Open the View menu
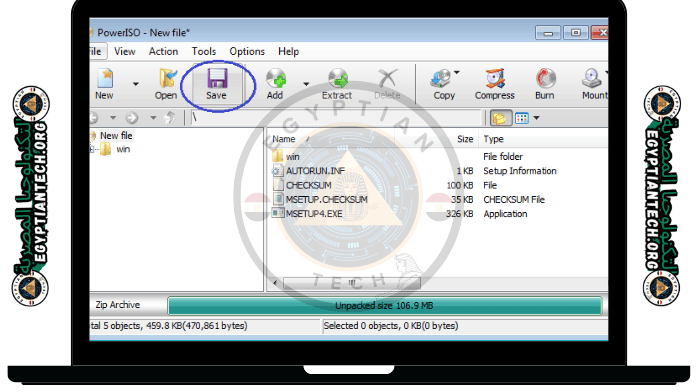698x392 pixels. [125, 52]
